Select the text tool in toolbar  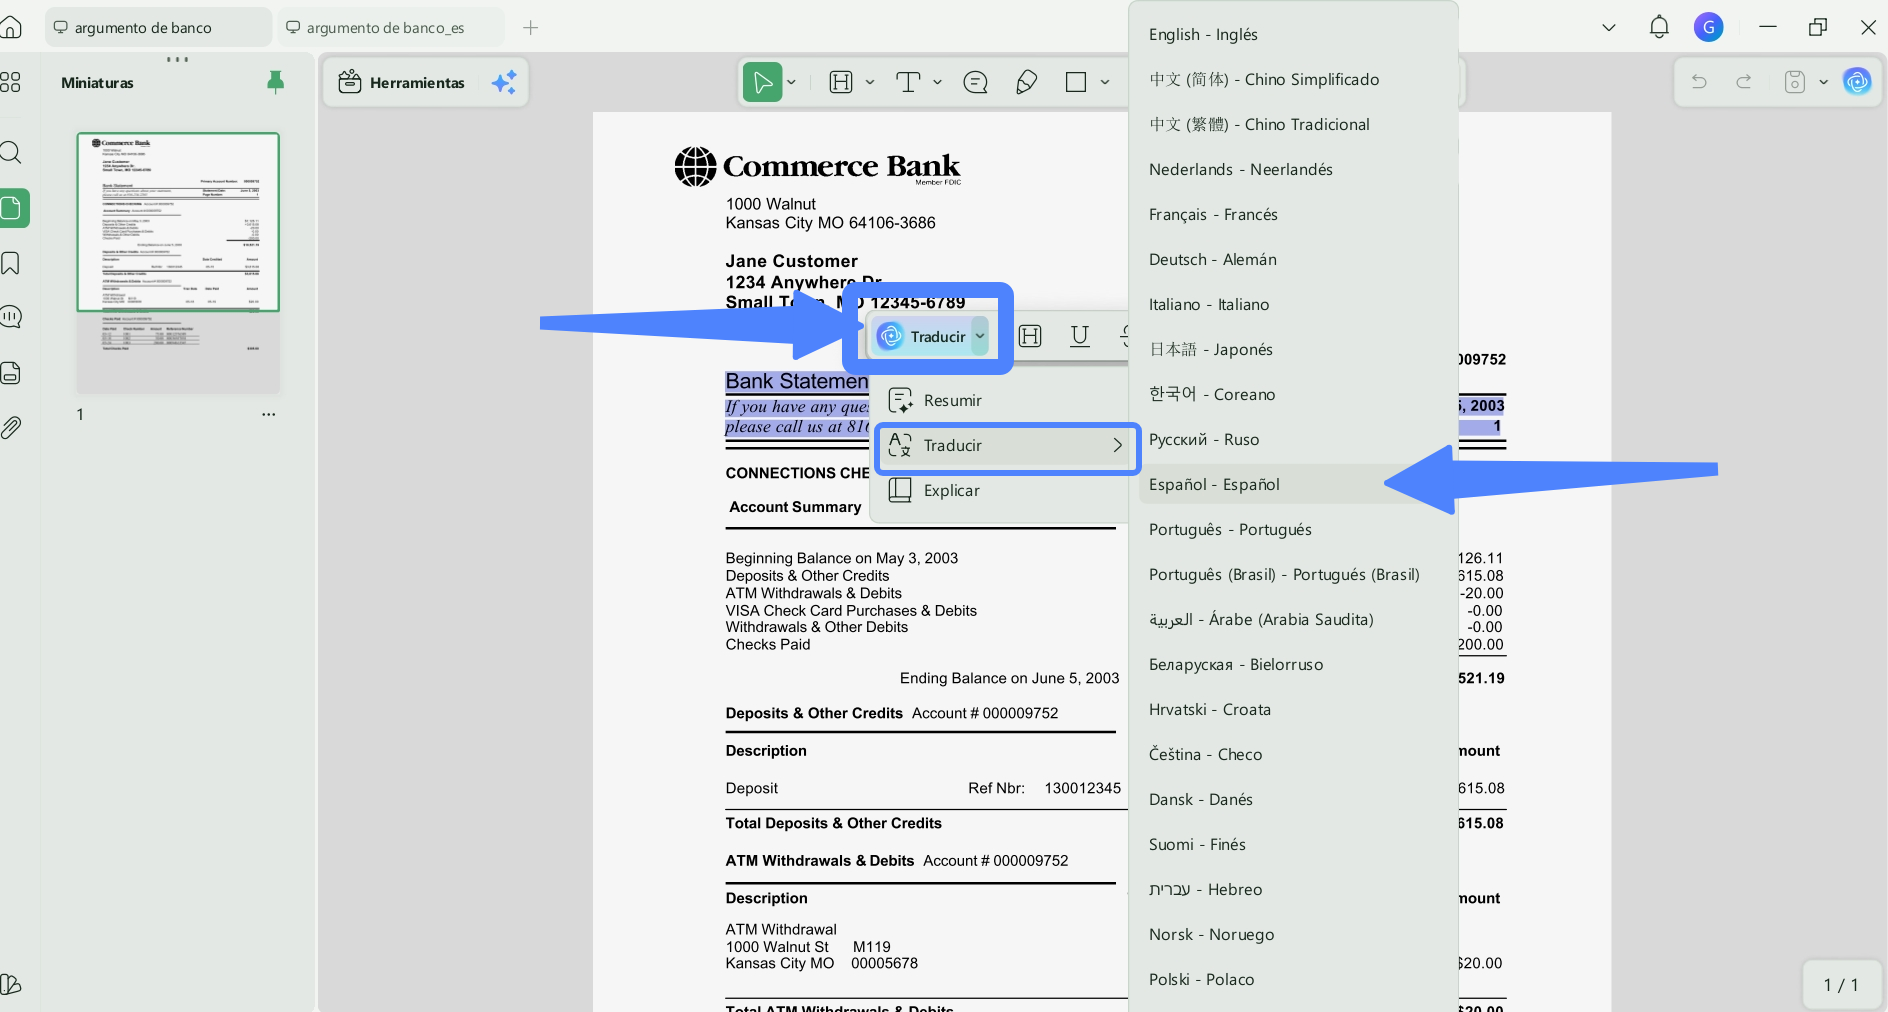[x=908, y=82]
